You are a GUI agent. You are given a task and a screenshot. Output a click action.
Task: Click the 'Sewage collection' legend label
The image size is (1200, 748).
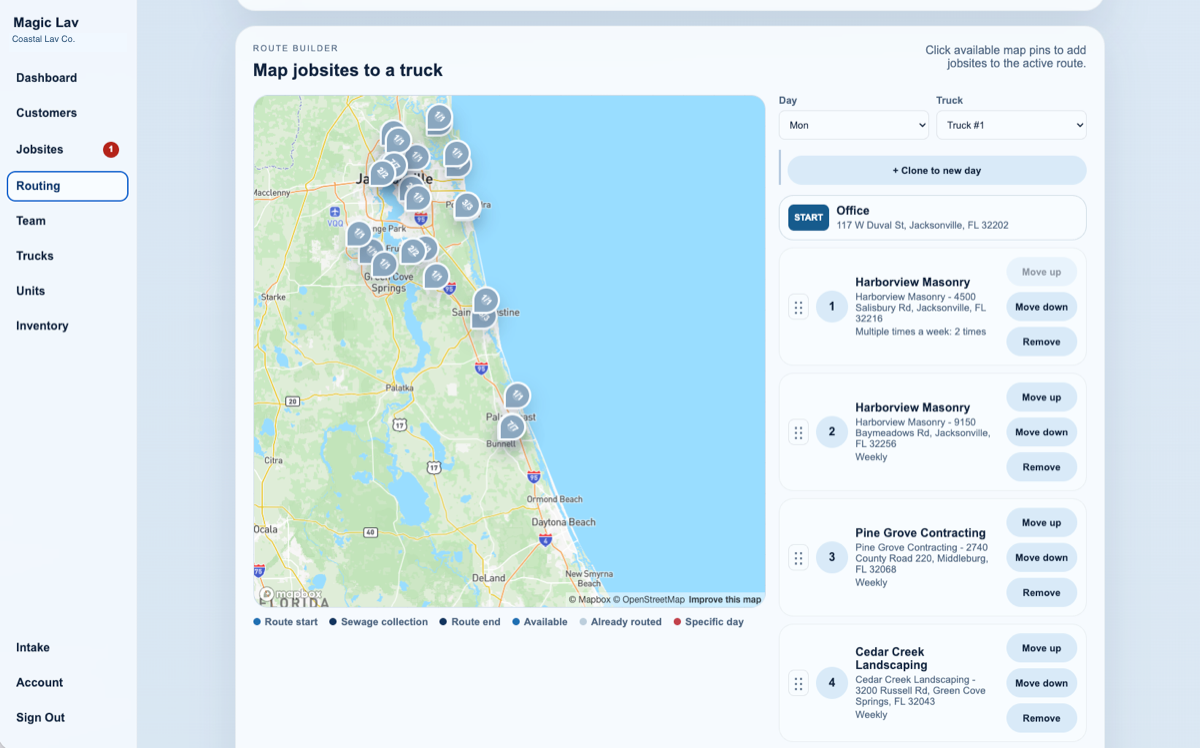384,622
